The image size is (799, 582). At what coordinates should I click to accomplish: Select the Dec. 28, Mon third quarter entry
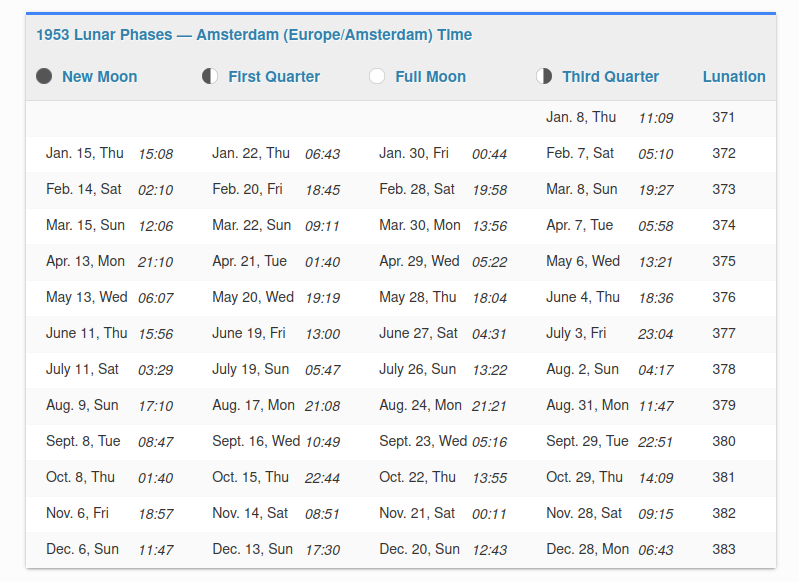(x=588, y=549)
